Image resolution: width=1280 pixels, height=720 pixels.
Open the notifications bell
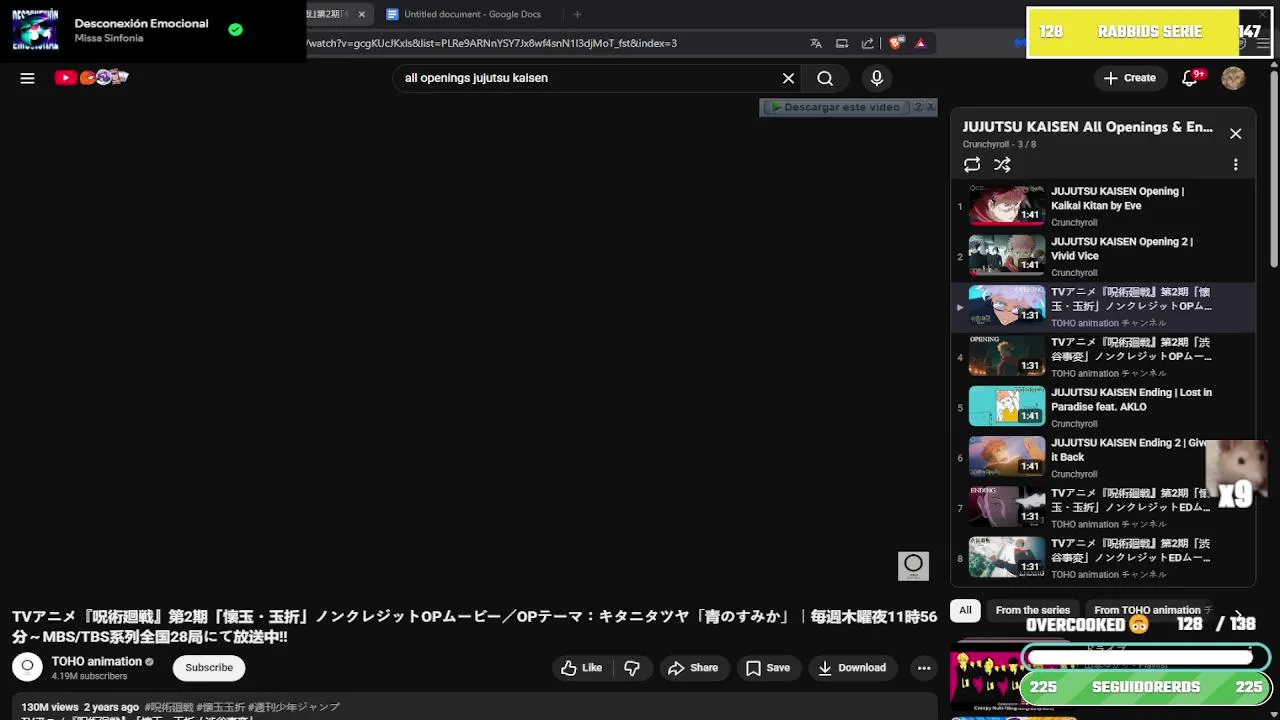click(x=1190, y=78)
